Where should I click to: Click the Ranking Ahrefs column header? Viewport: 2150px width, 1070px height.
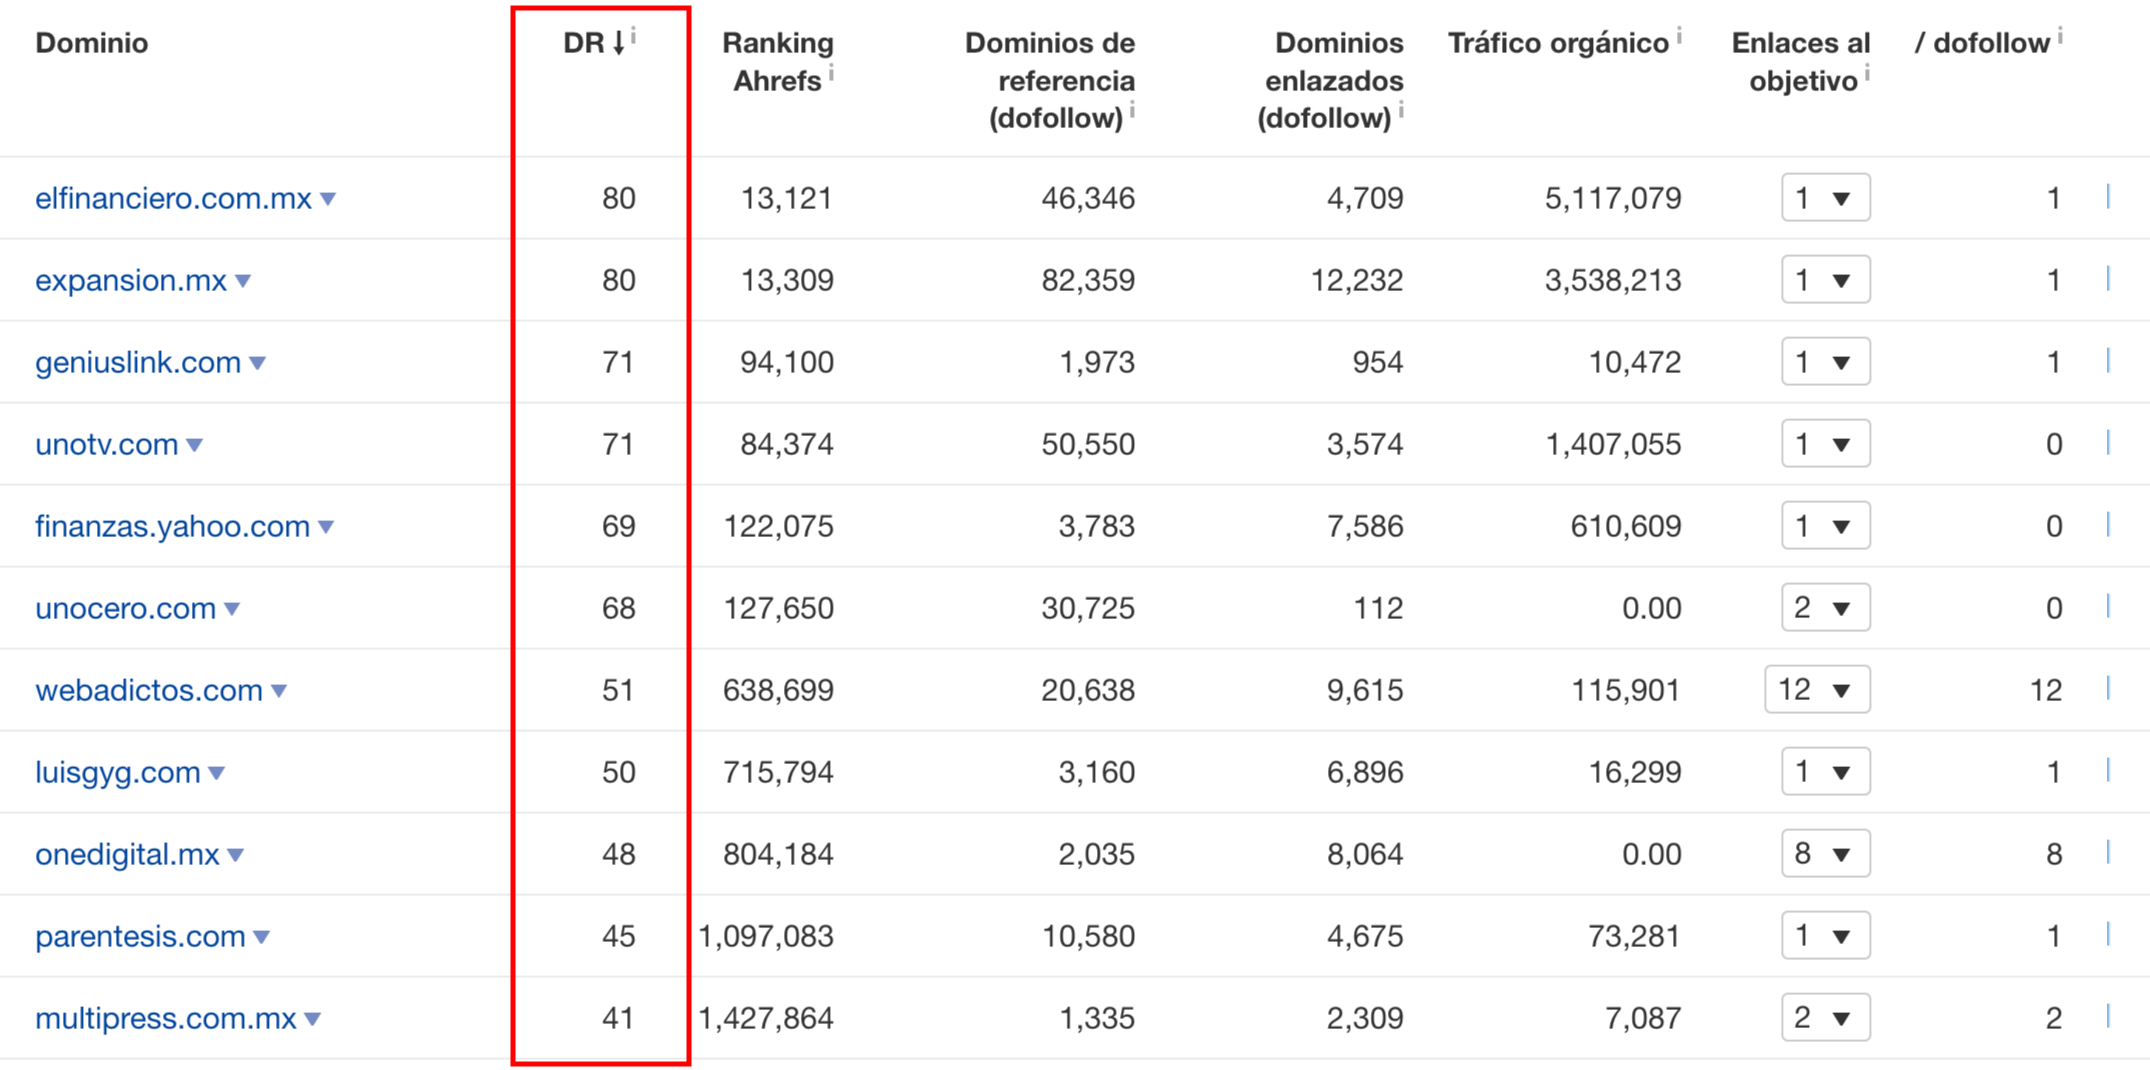(x=777, y=62)
